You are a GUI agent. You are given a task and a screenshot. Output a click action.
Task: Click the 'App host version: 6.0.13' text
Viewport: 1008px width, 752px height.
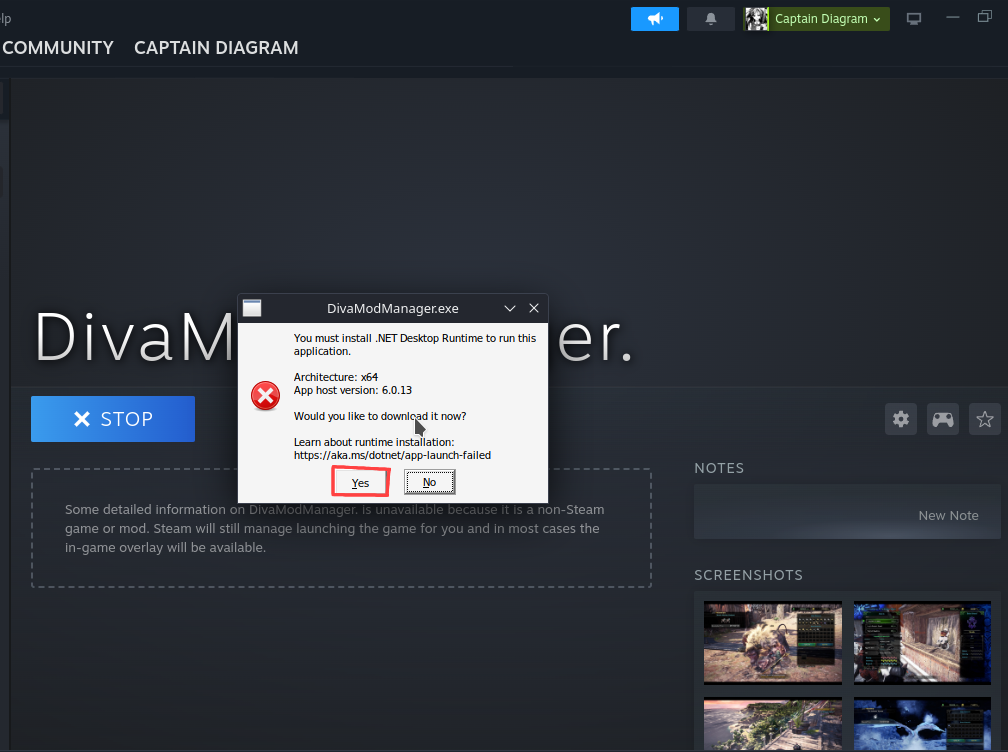pyautogui.click(x=353, y=390)
